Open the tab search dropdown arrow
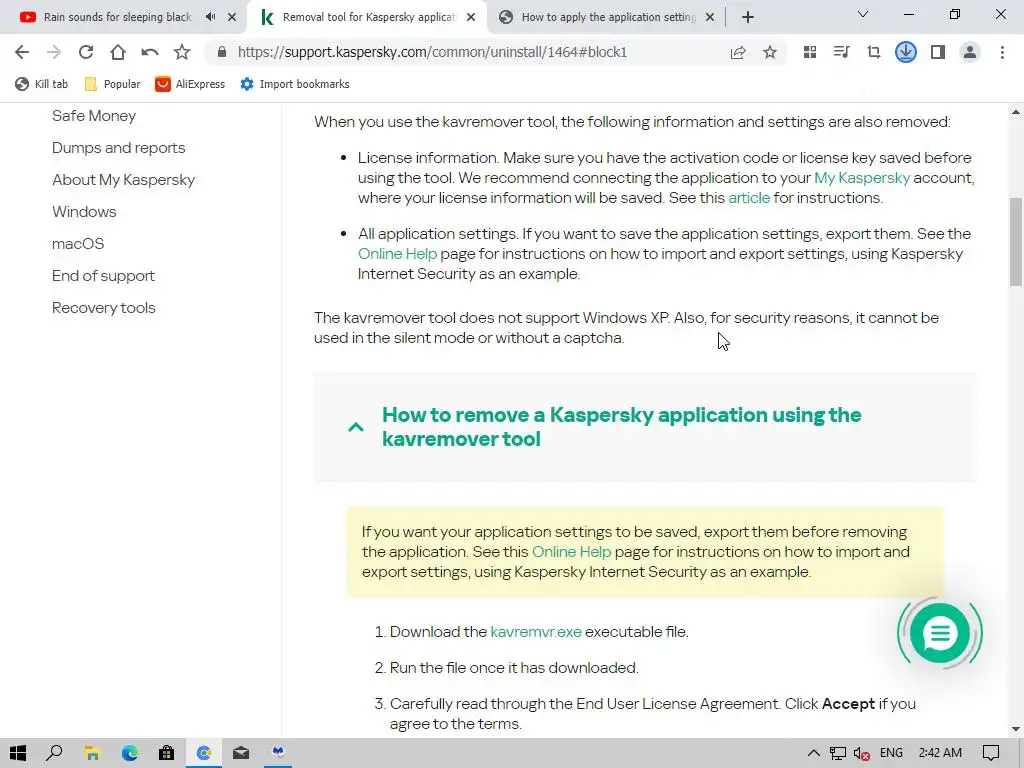The height and width of the screenshot is (768, 1024). (863, 14)
